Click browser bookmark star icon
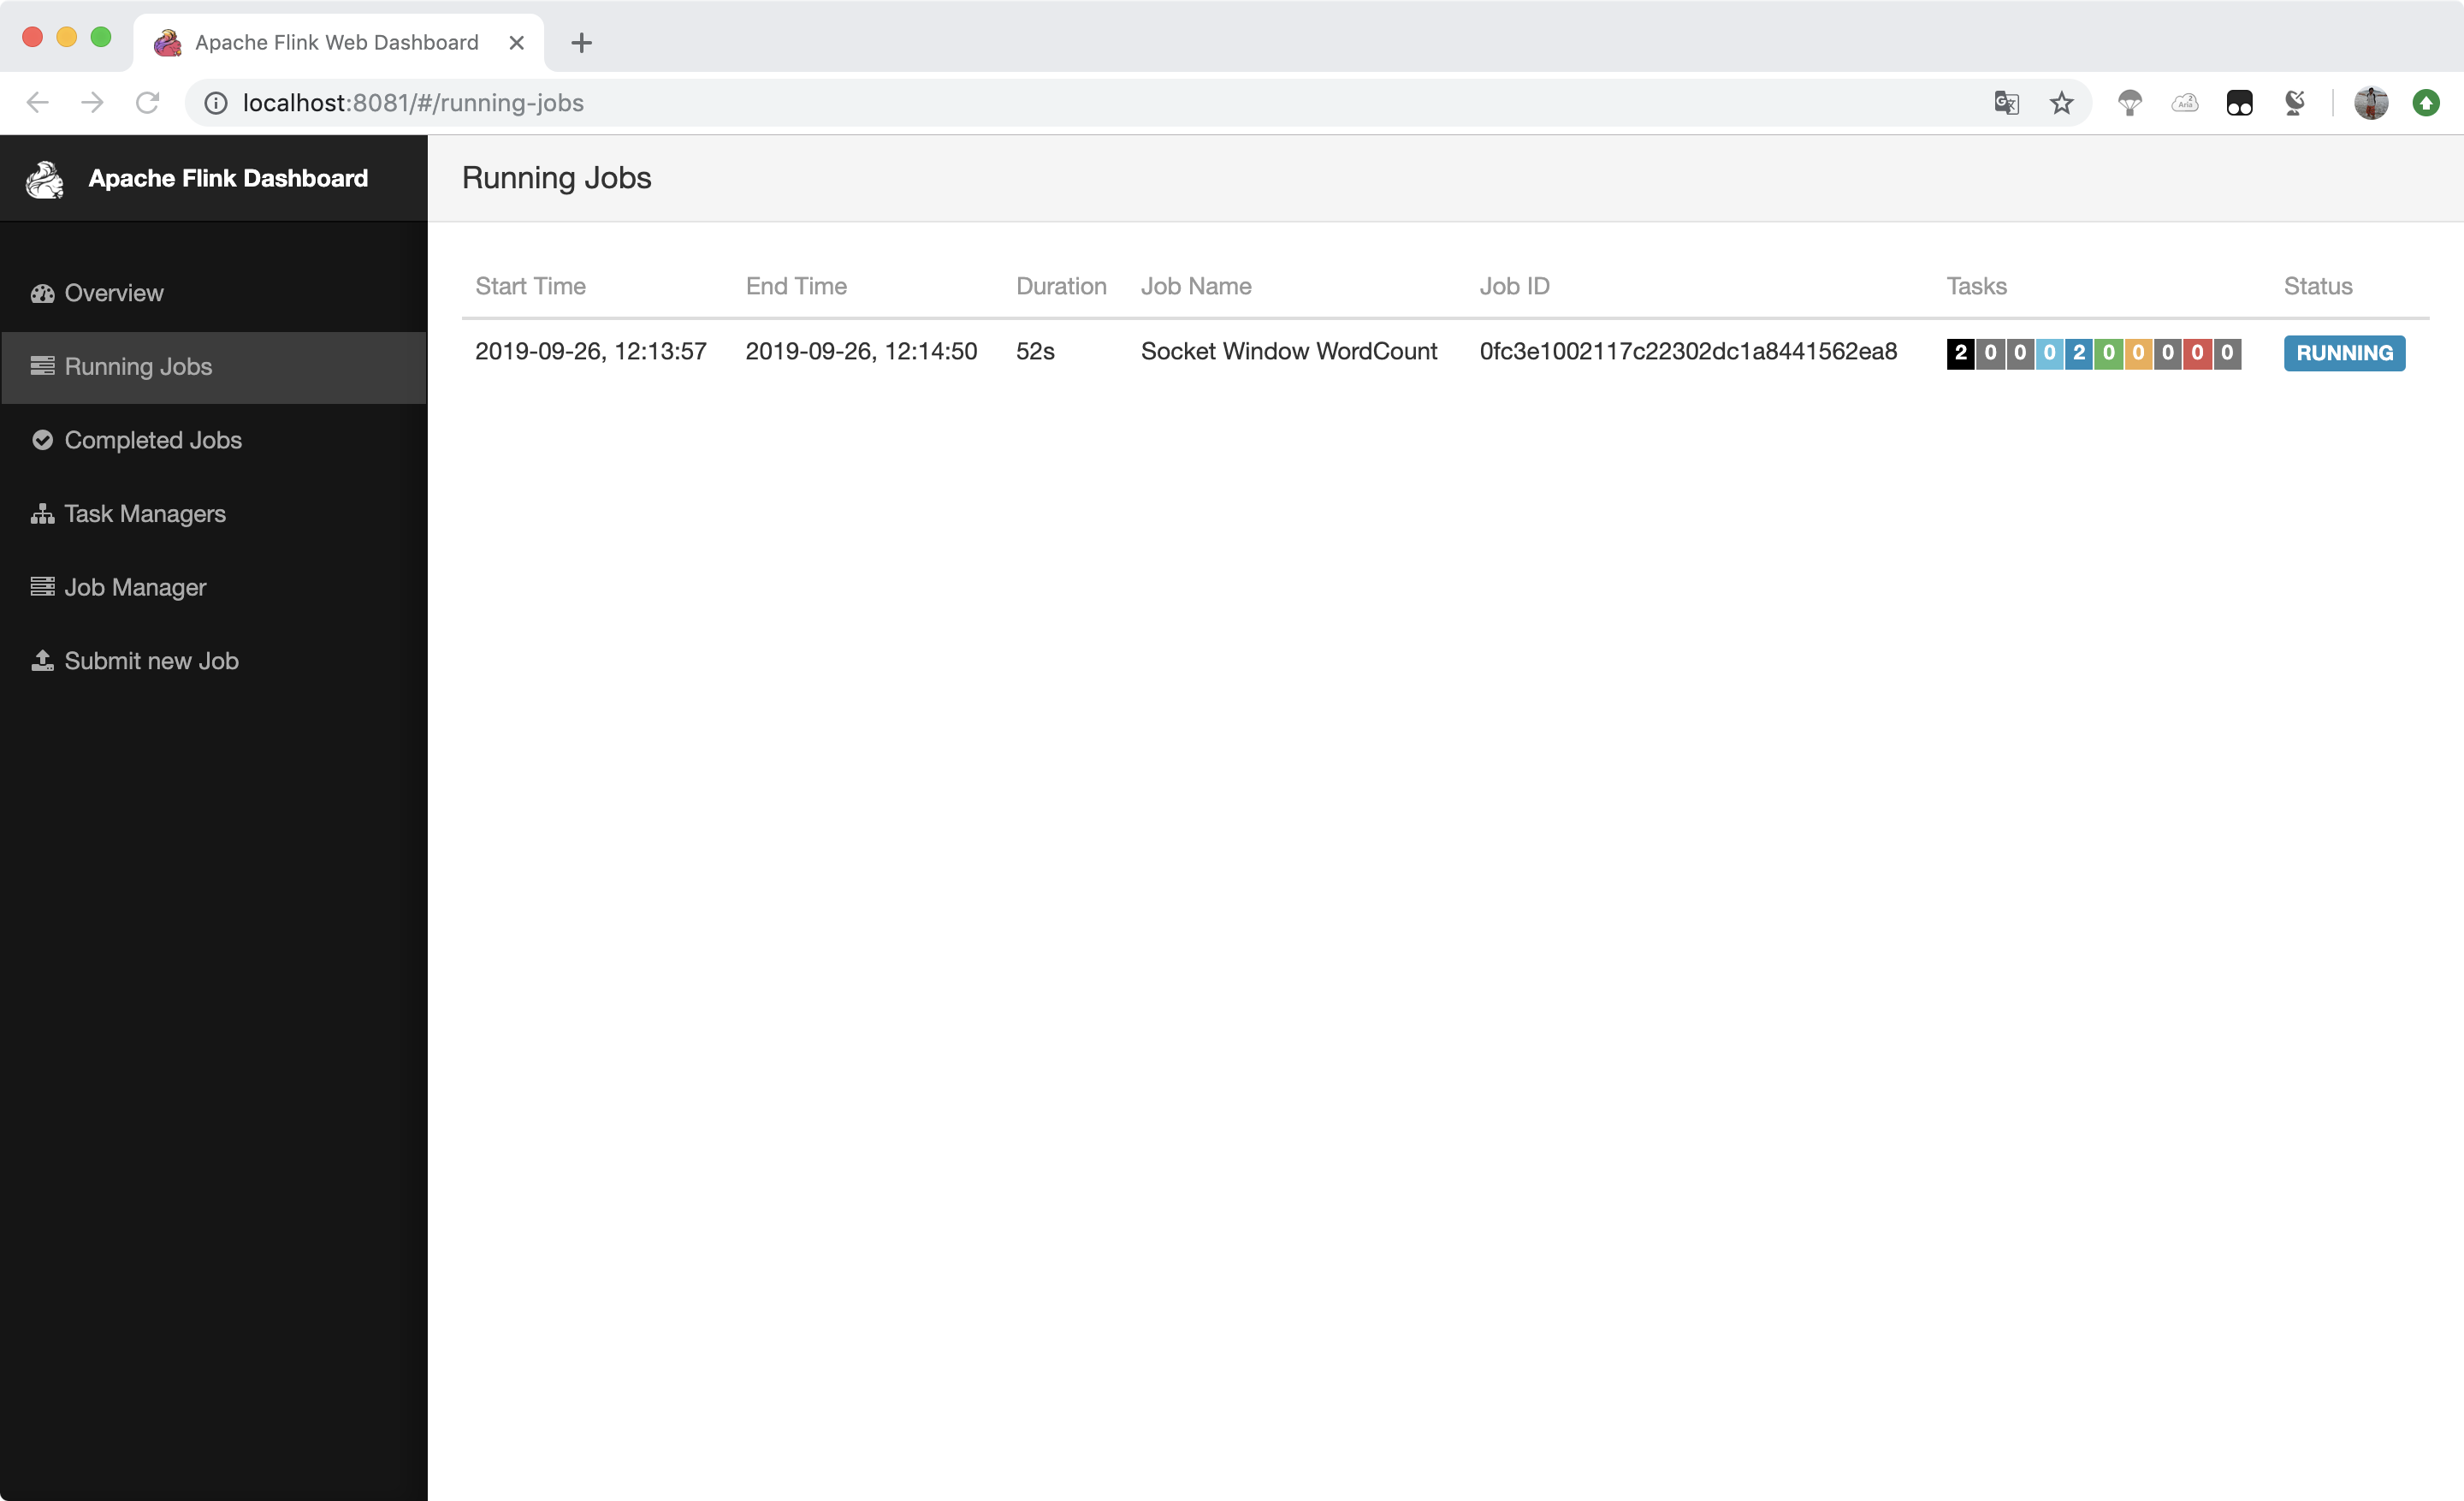 2061,104
